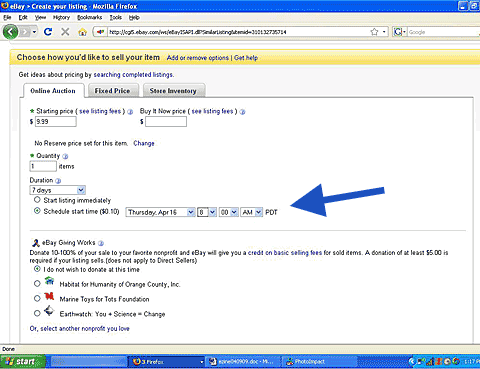Viewport: 480px width, 369px height.
Task: Click the Habitat for Humanity logo icon
Action: pos(49,281)
